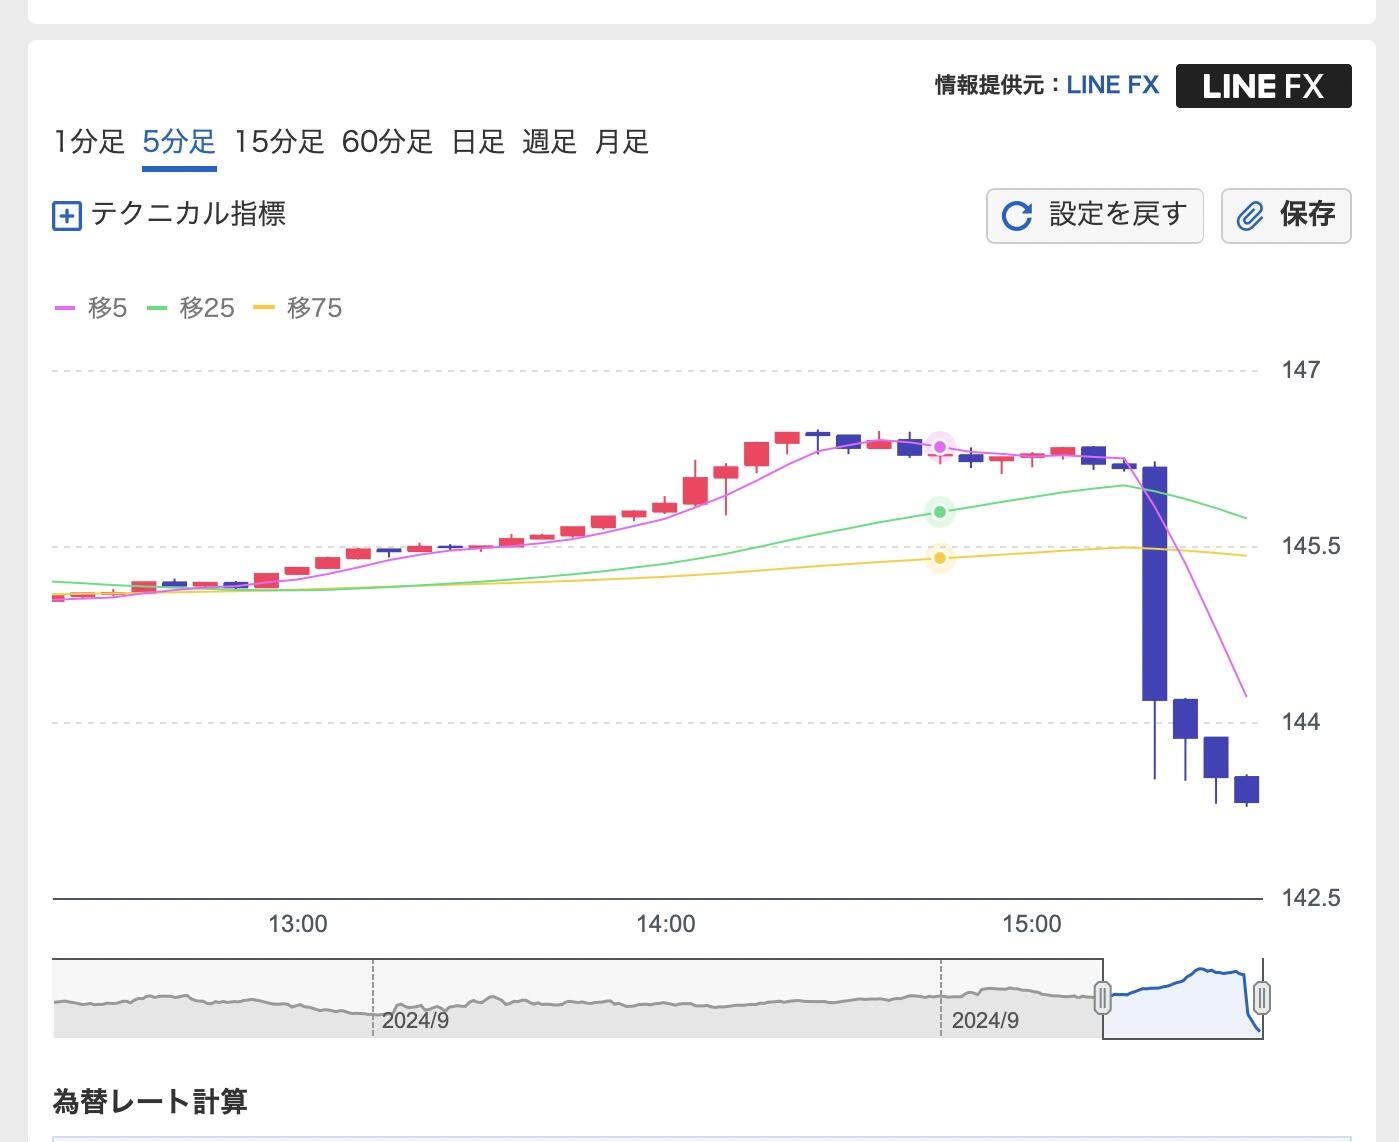The width and height of the screenshot is (1399, 1142).
Task: Click the 情報提供元 label text
Action: coord(990,85)
